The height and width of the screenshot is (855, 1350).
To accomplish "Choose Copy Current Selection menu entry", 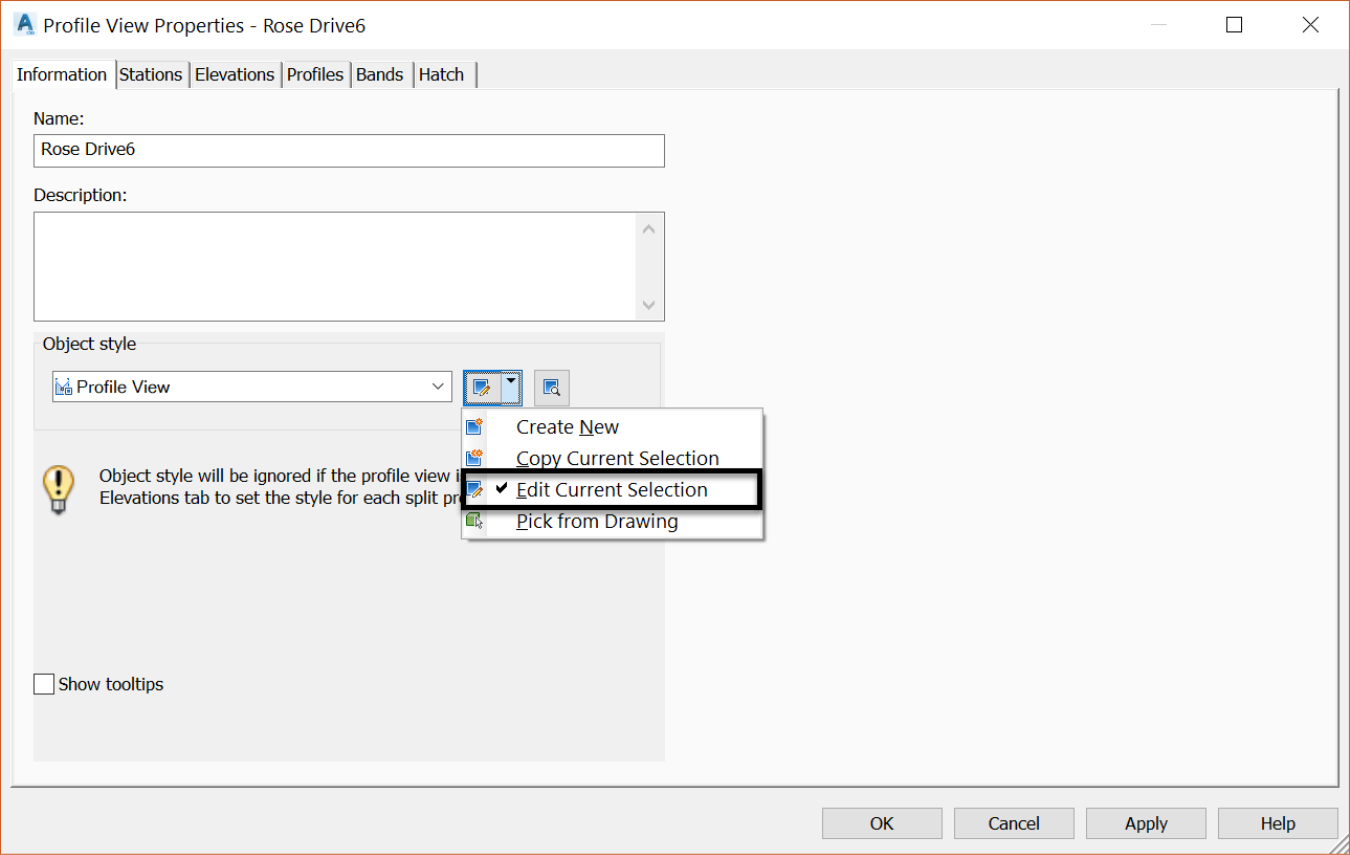I will (612, 458).
